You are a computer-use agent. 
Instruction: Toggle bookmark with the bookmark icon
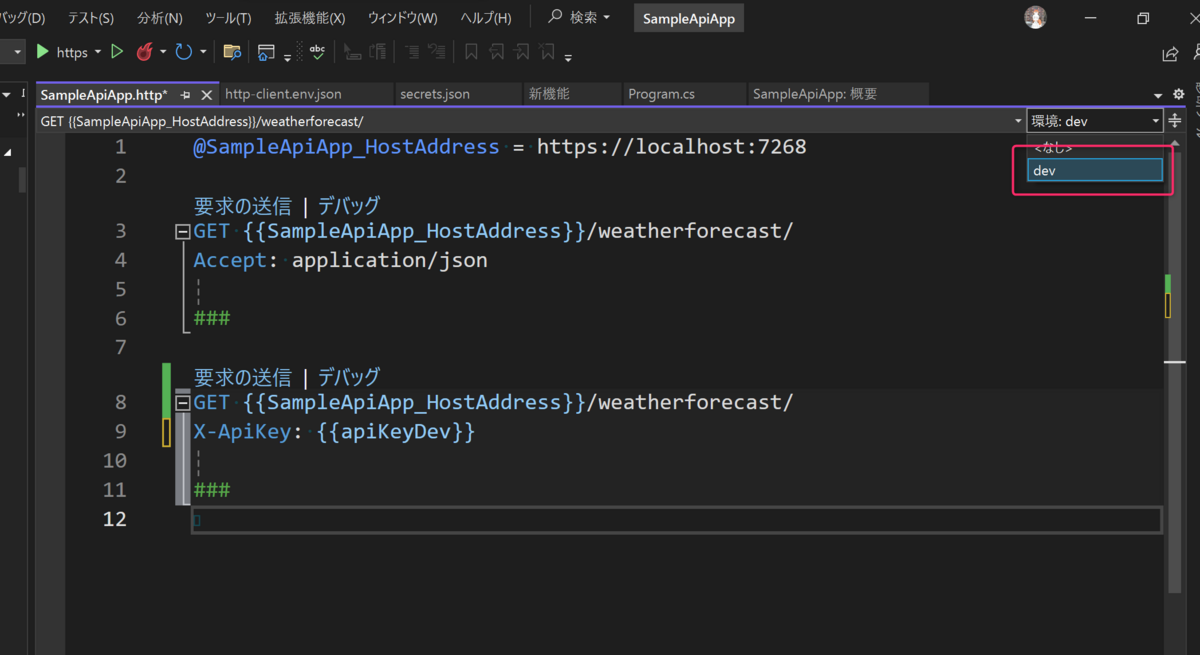pyautogui.click(x=472, y=52)
